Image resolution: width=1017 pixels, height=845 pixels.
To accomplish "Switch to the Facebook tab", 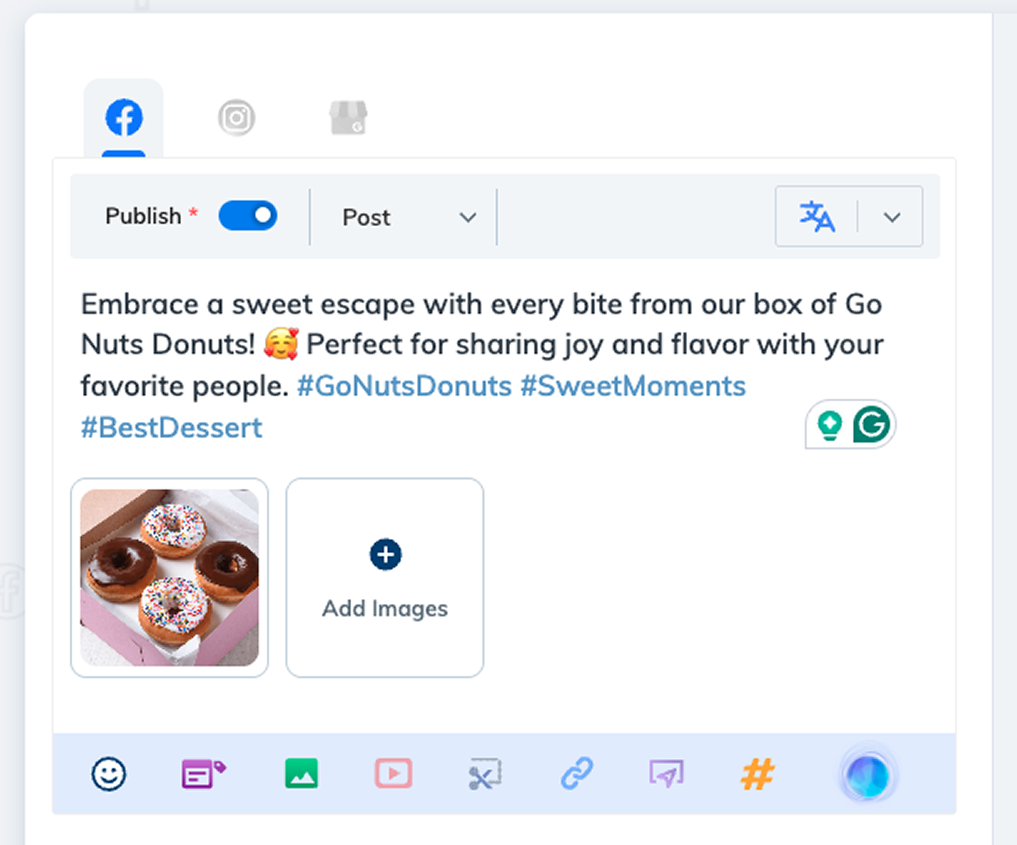I will (x=124, y=119).
